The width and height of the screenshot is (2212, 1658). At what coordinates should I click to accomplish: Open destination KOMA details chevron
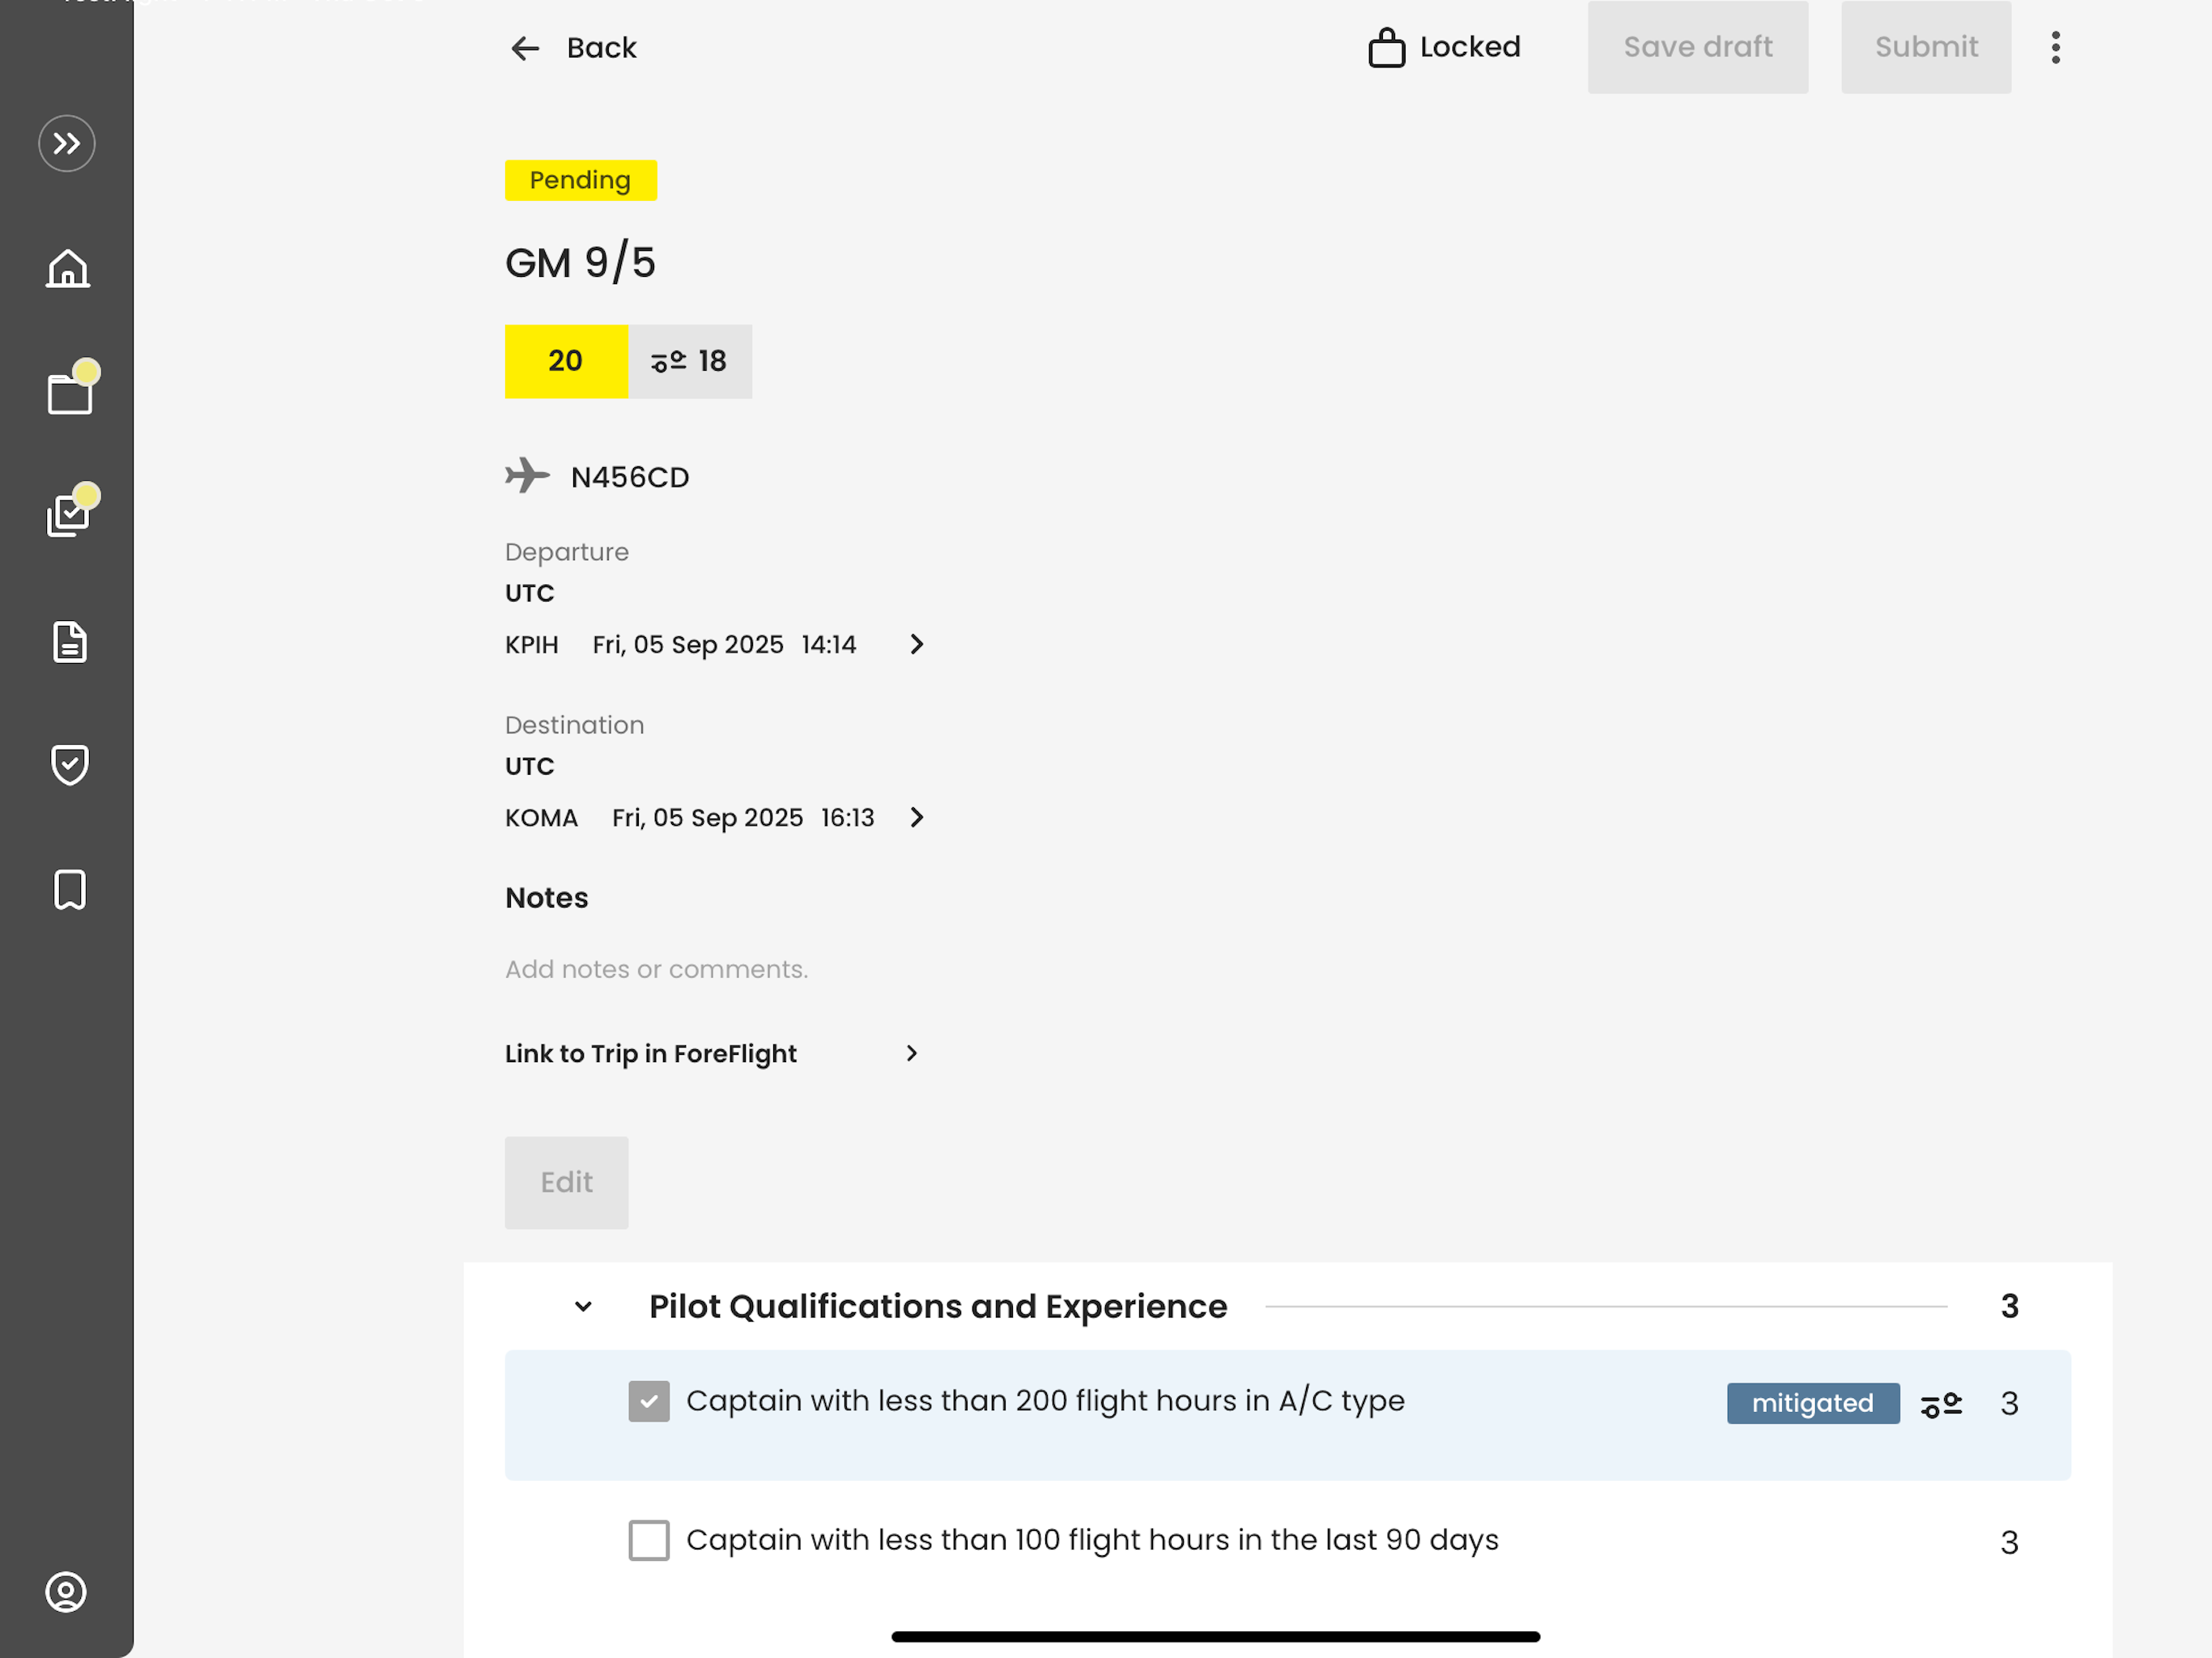click(x=916, y=817)
